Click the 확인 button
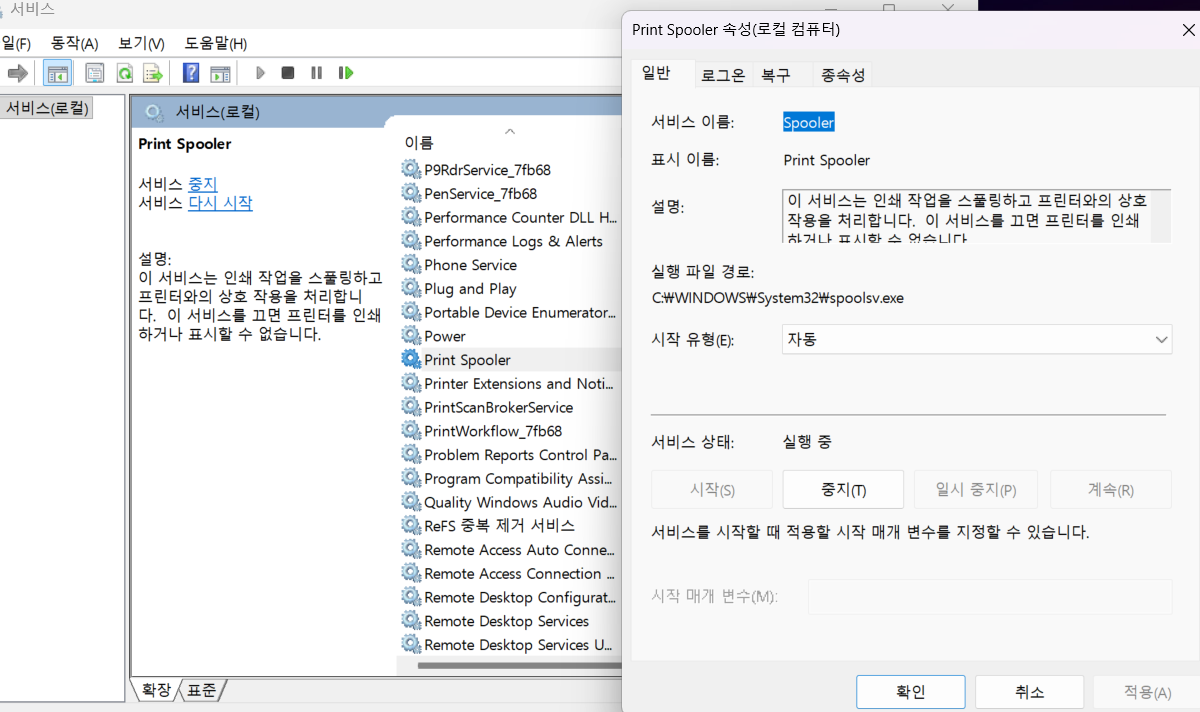Screen dimensions: 1200x712 pos(911,692)
